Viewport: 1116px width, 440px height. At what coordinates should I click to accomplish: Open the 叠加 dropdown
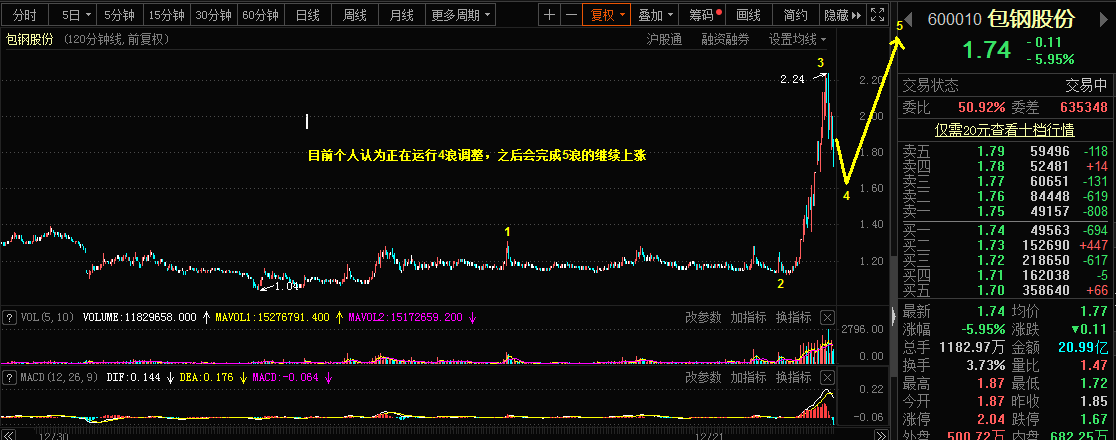point(654,14)
